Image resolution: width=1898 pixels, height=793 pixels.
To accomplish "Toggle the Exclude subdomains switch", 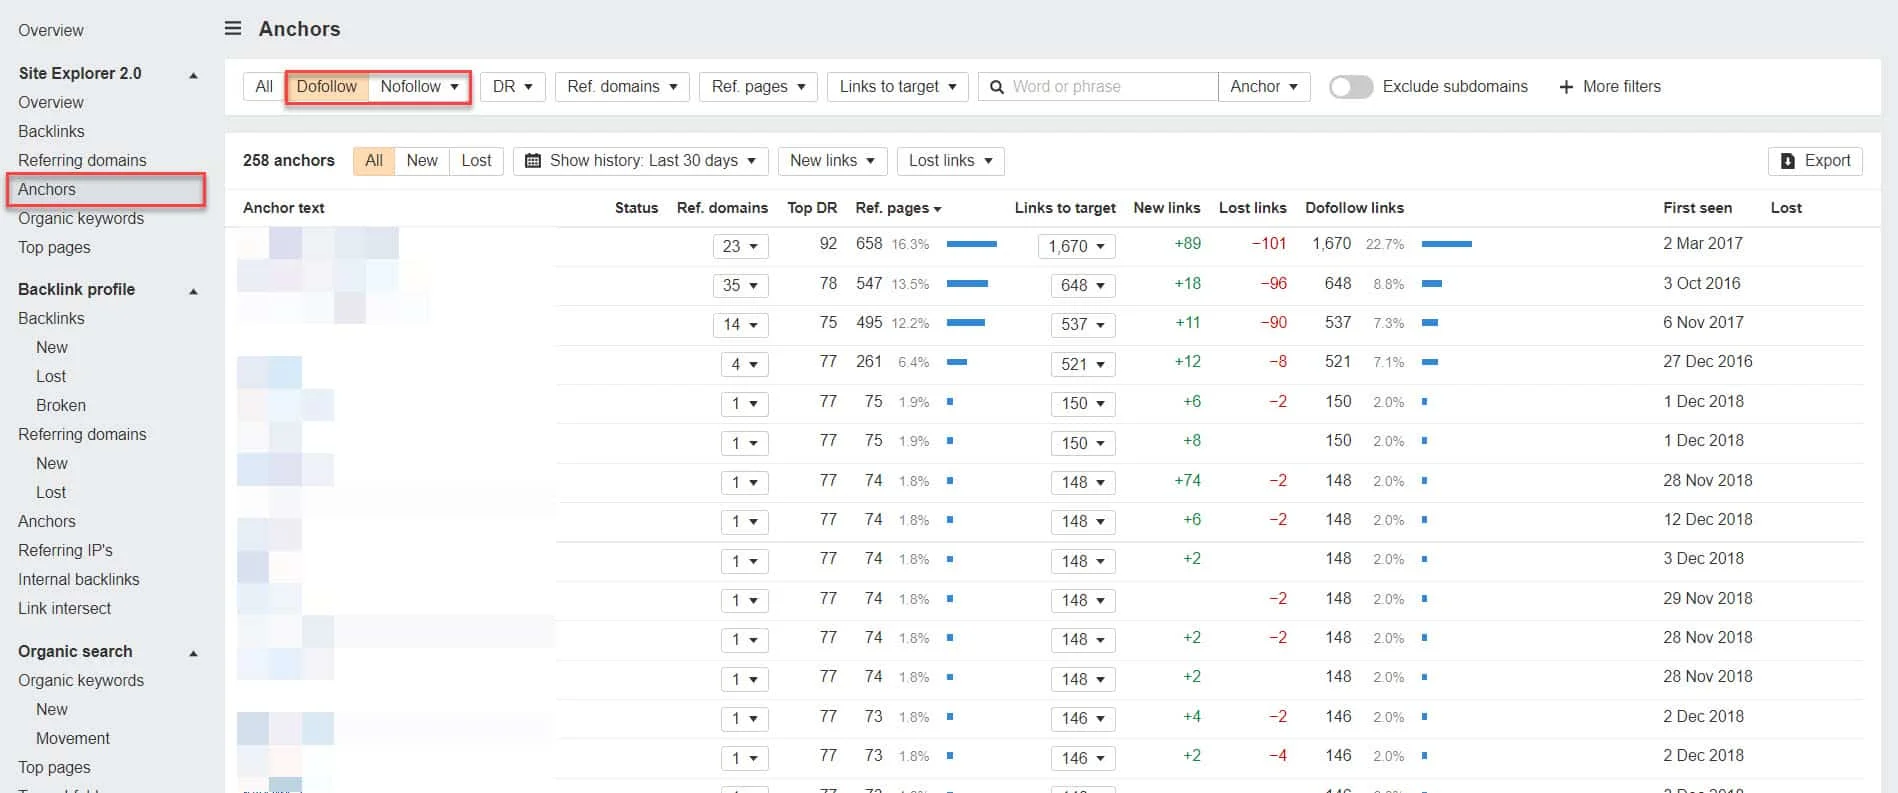I will coord(1350,87).
